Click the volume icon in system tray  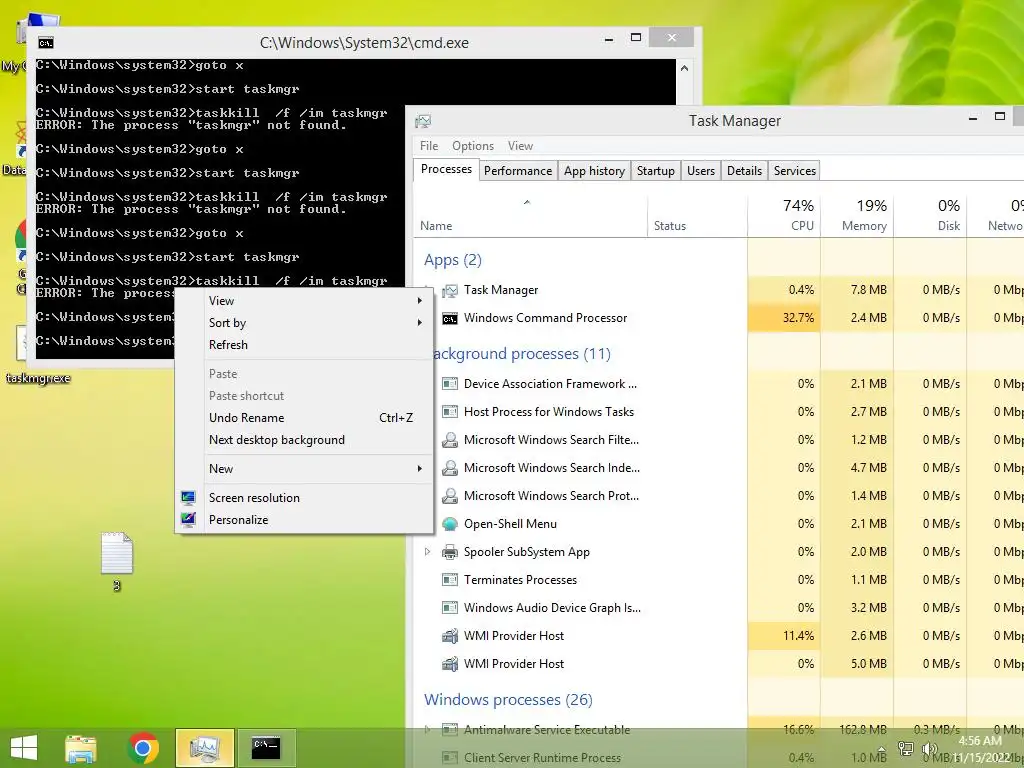(x=929, y=749)
